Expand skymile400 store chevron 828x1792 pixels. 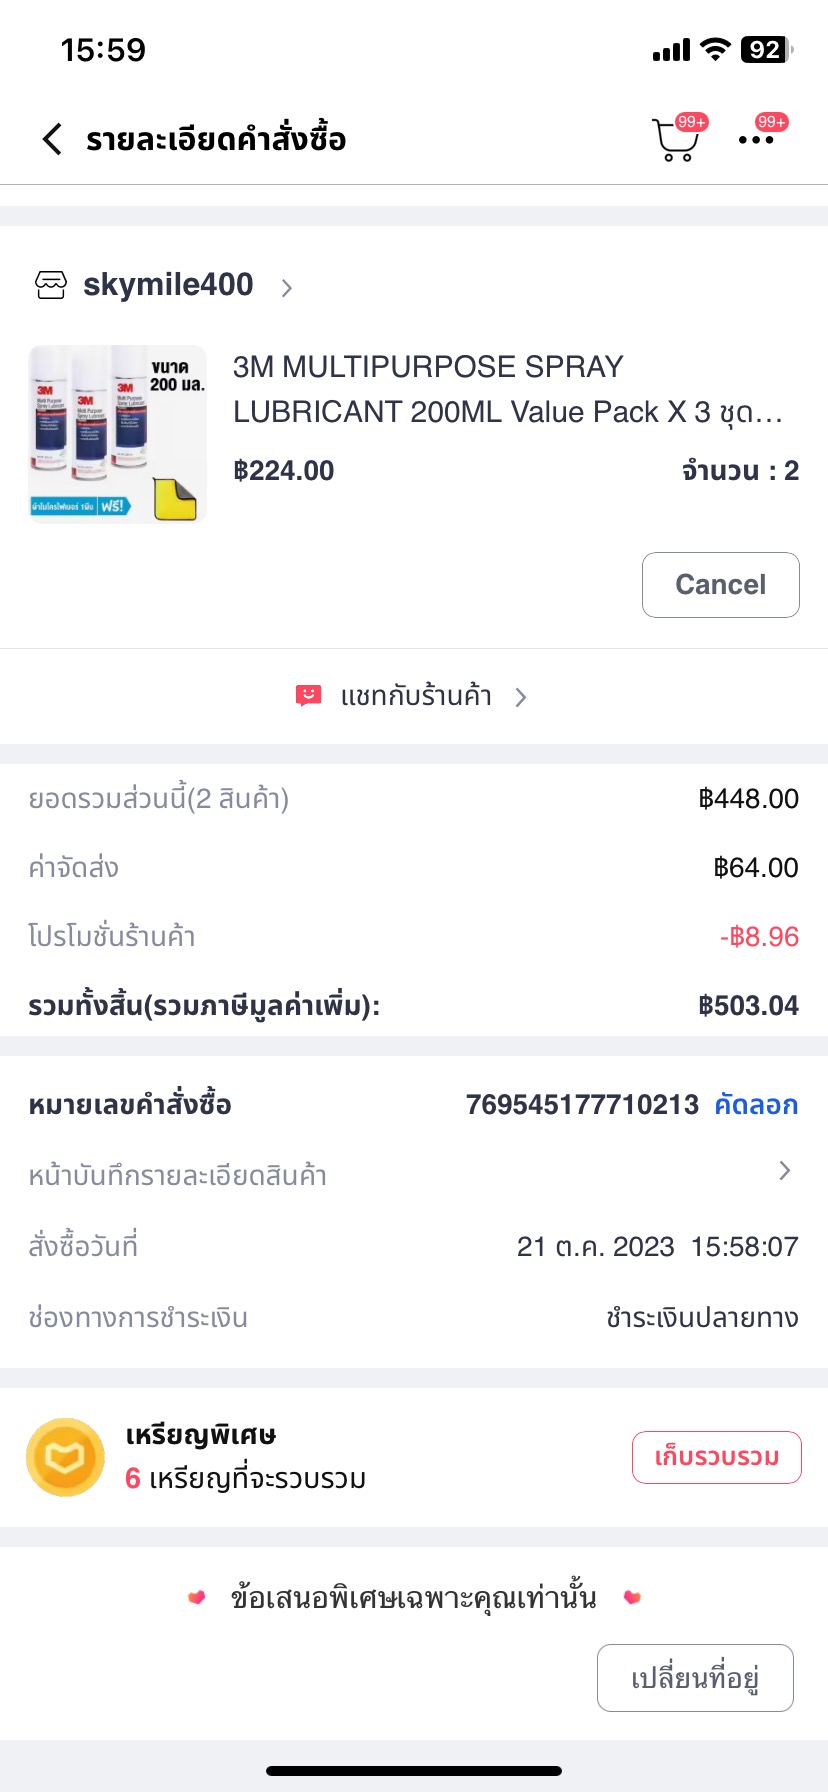(287, 288)
